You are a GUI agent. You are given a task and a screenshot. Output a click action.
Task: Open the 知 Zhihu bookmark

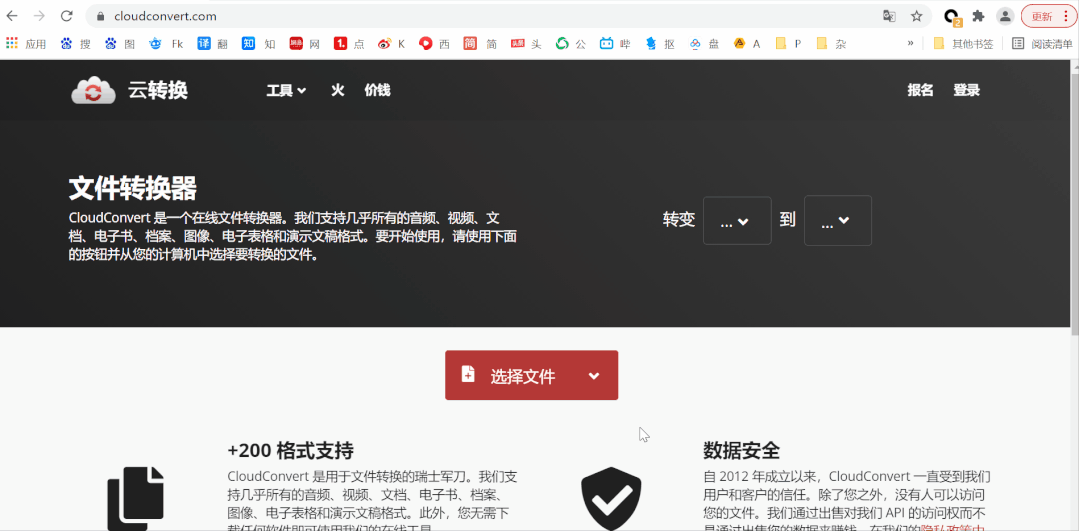point(259,43)
